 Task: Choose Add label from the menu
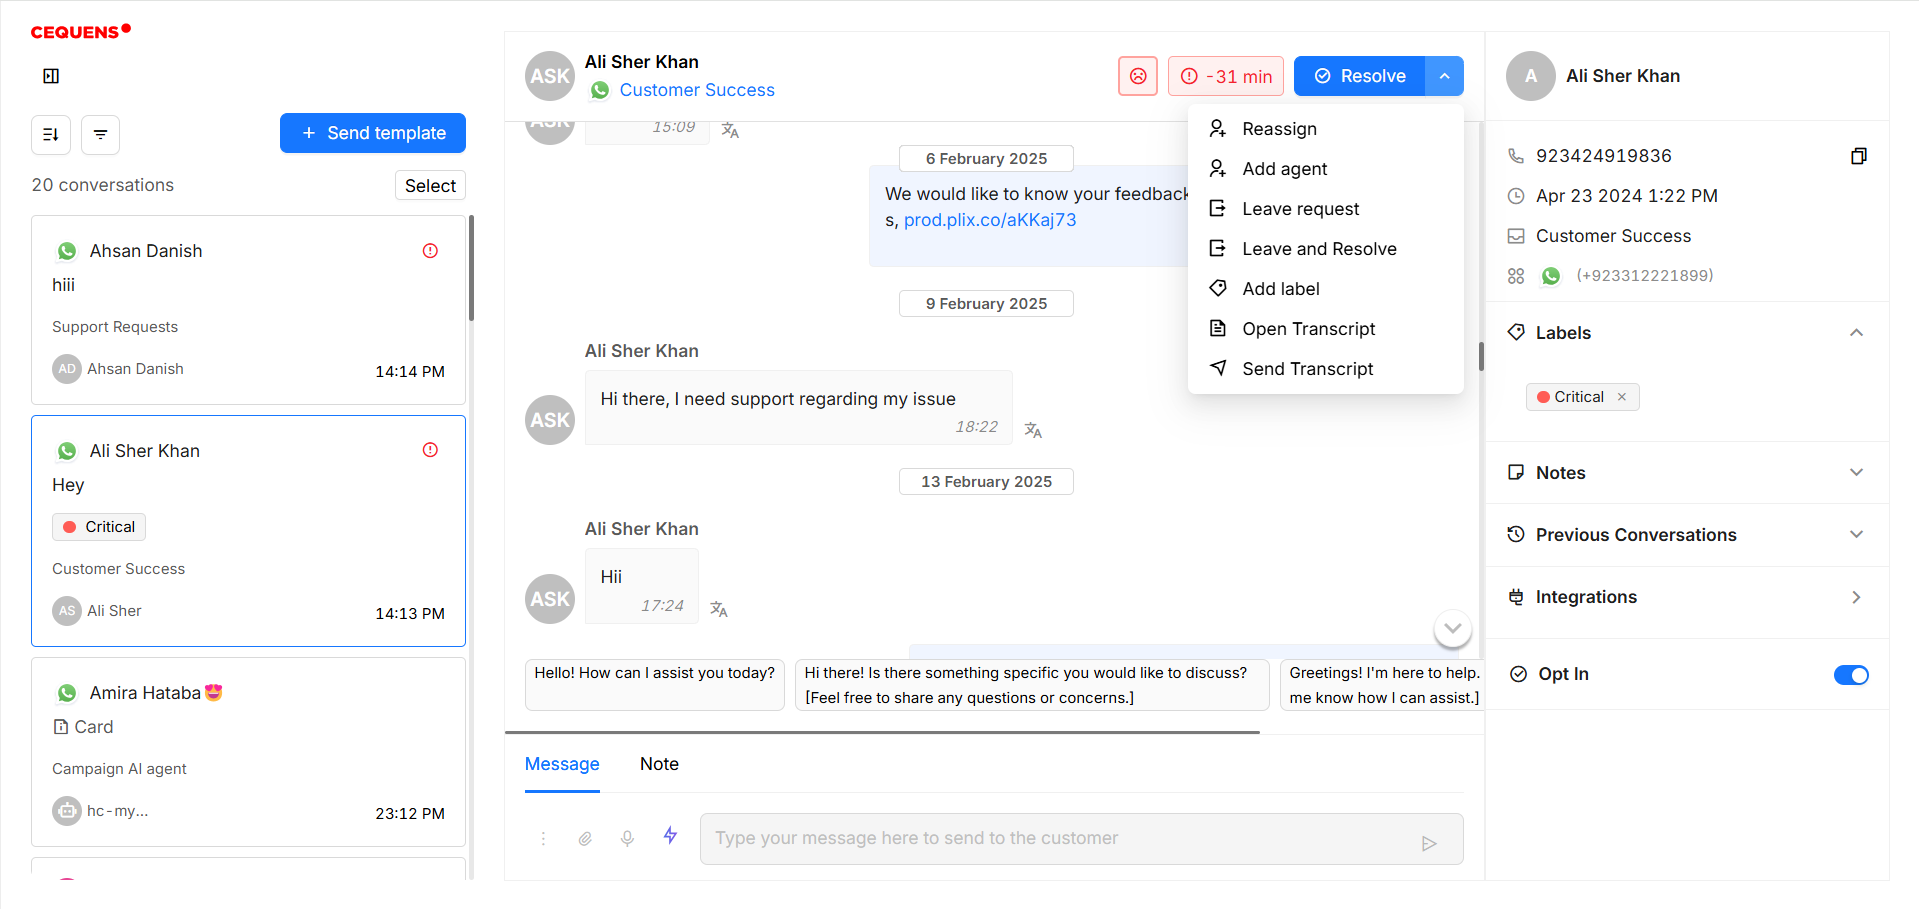1325,289
